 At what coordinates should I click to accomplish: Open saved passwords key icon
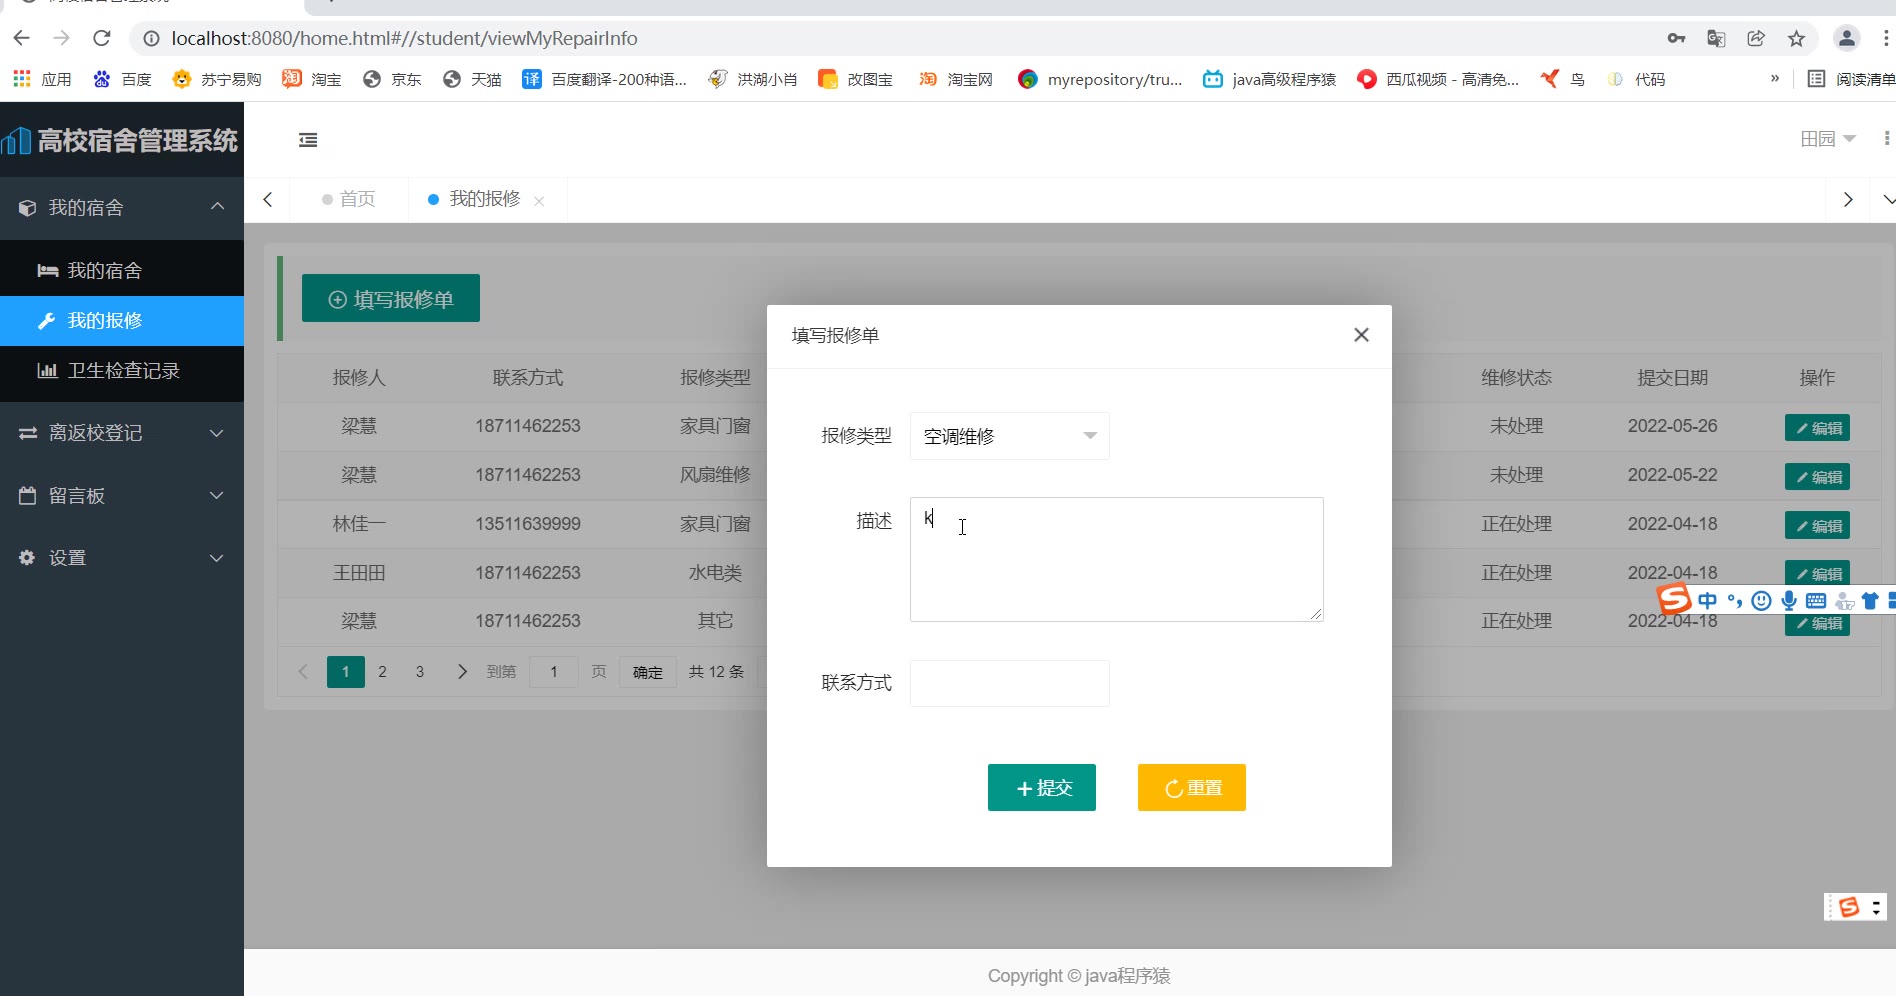pyautogui.click(x=1676, y=38)
